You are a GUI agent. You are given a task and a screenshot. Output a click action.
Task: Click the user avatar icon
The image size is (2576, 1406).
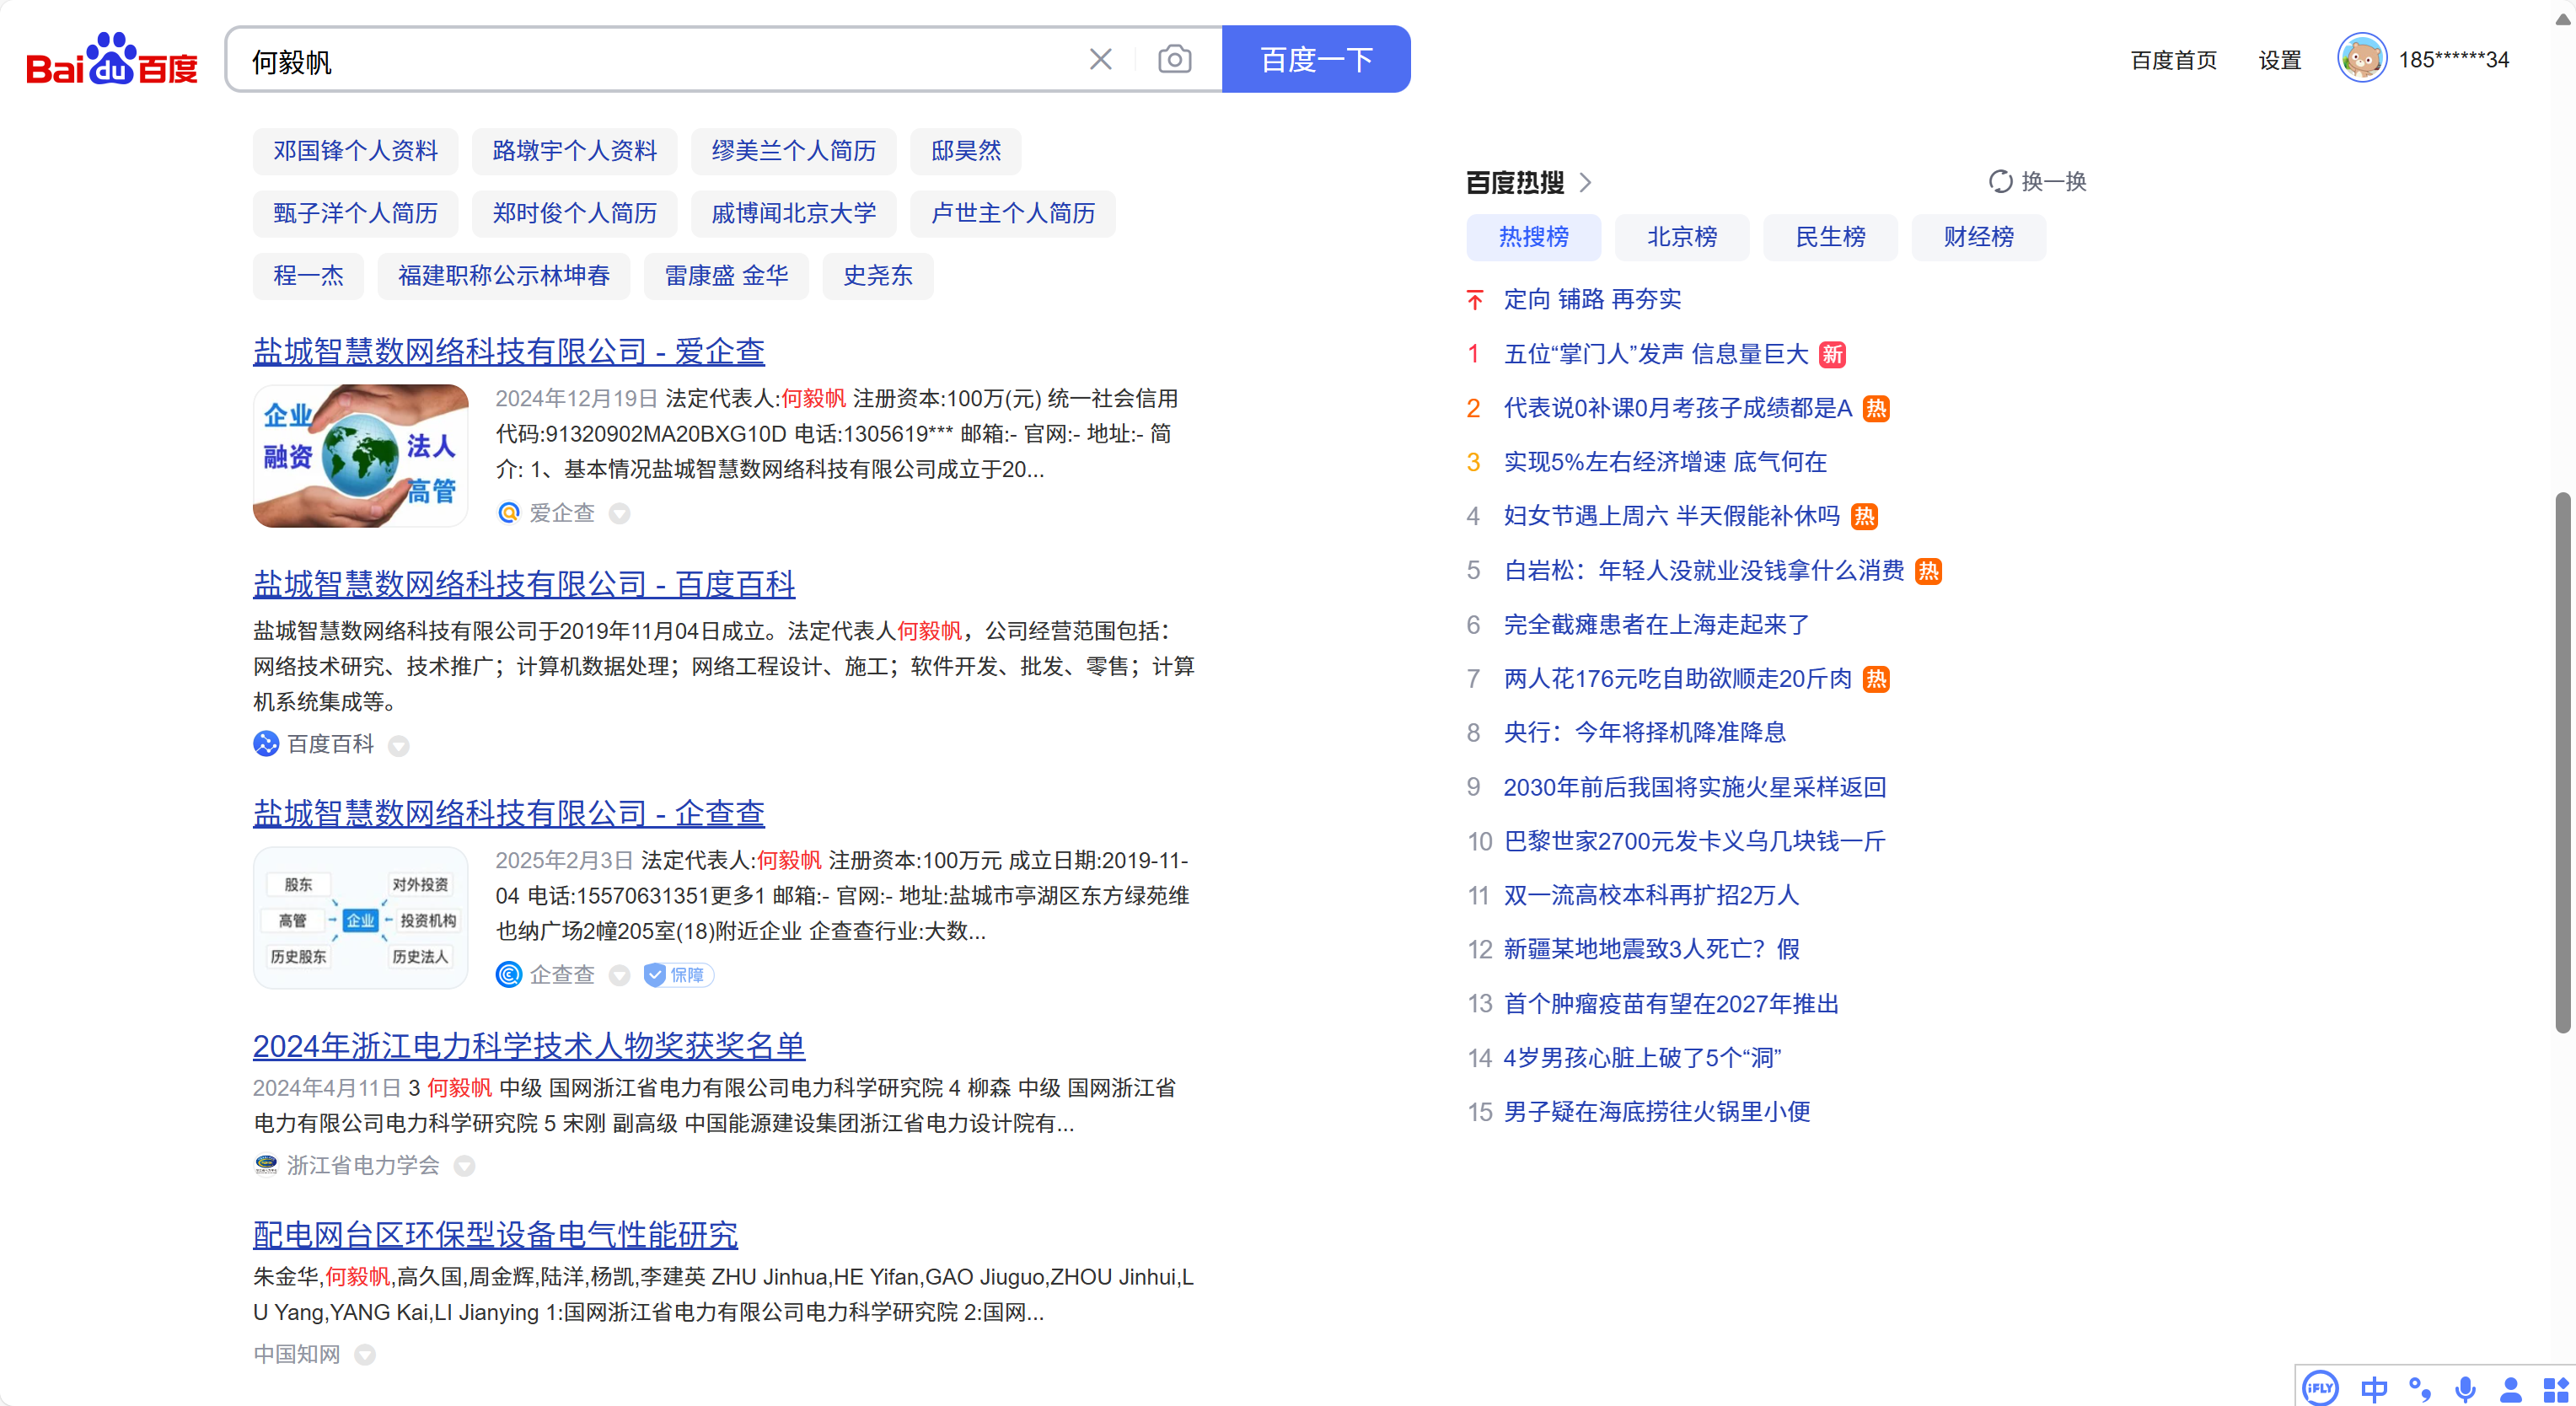pos(2361,59)
